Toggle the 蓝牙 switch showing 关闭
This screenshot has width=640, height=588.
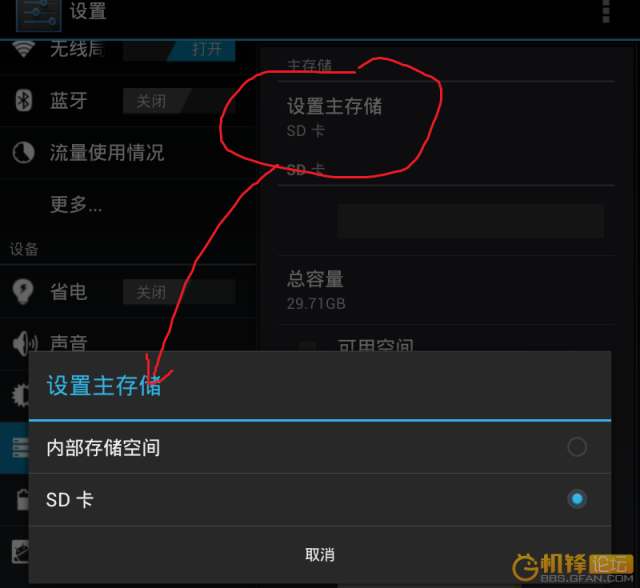point(179,101)
